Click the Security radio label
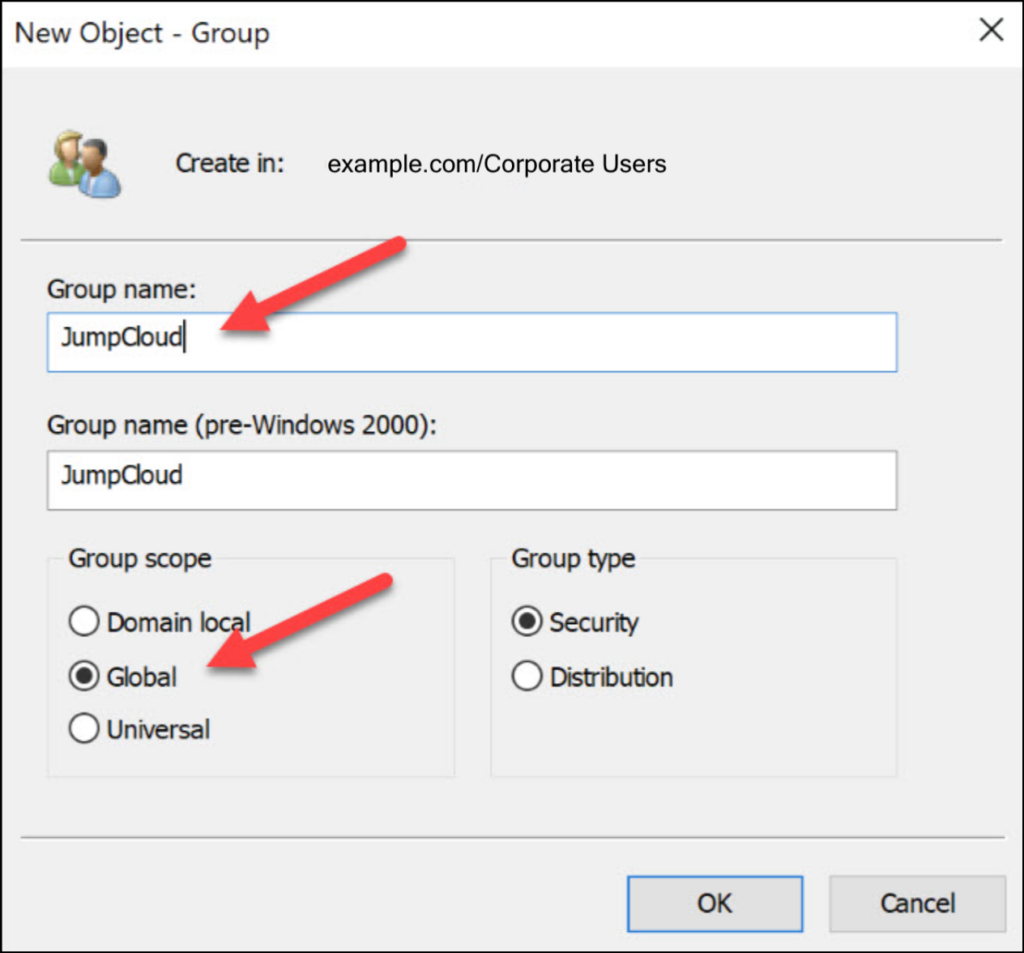 594,621
